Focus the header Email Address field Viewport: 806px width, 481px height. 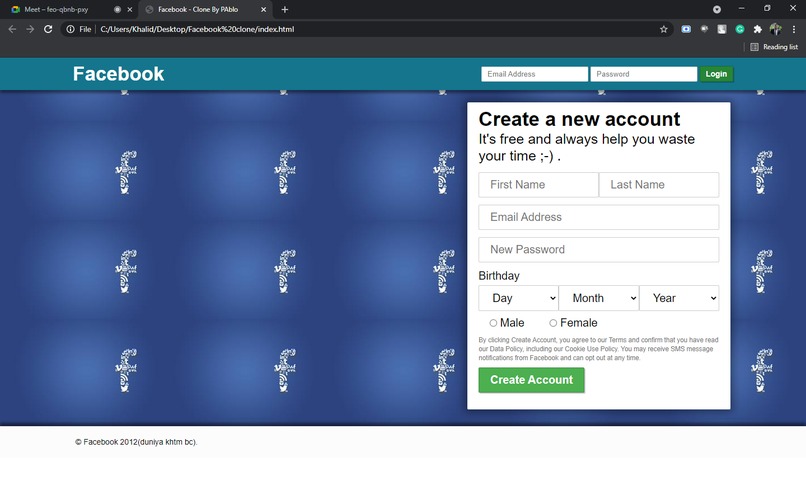534,74
